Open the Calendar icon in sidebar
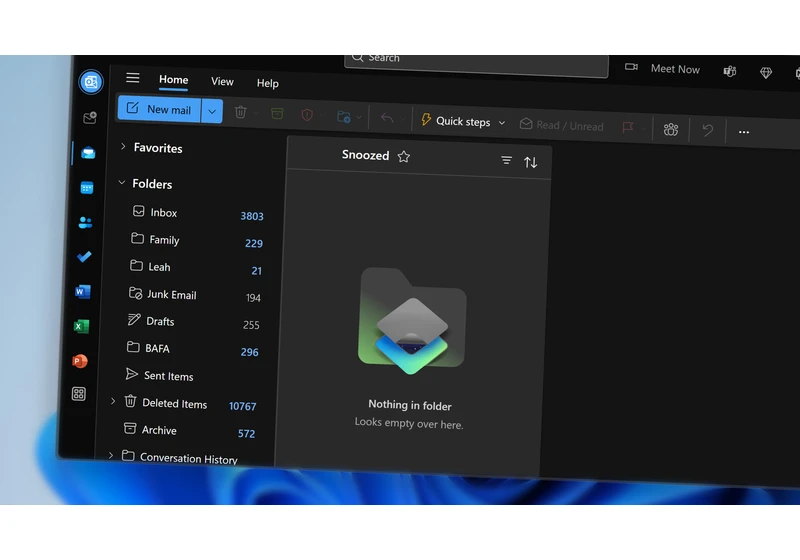This screenshot has width=800, height=560. [x=87, y=188]
